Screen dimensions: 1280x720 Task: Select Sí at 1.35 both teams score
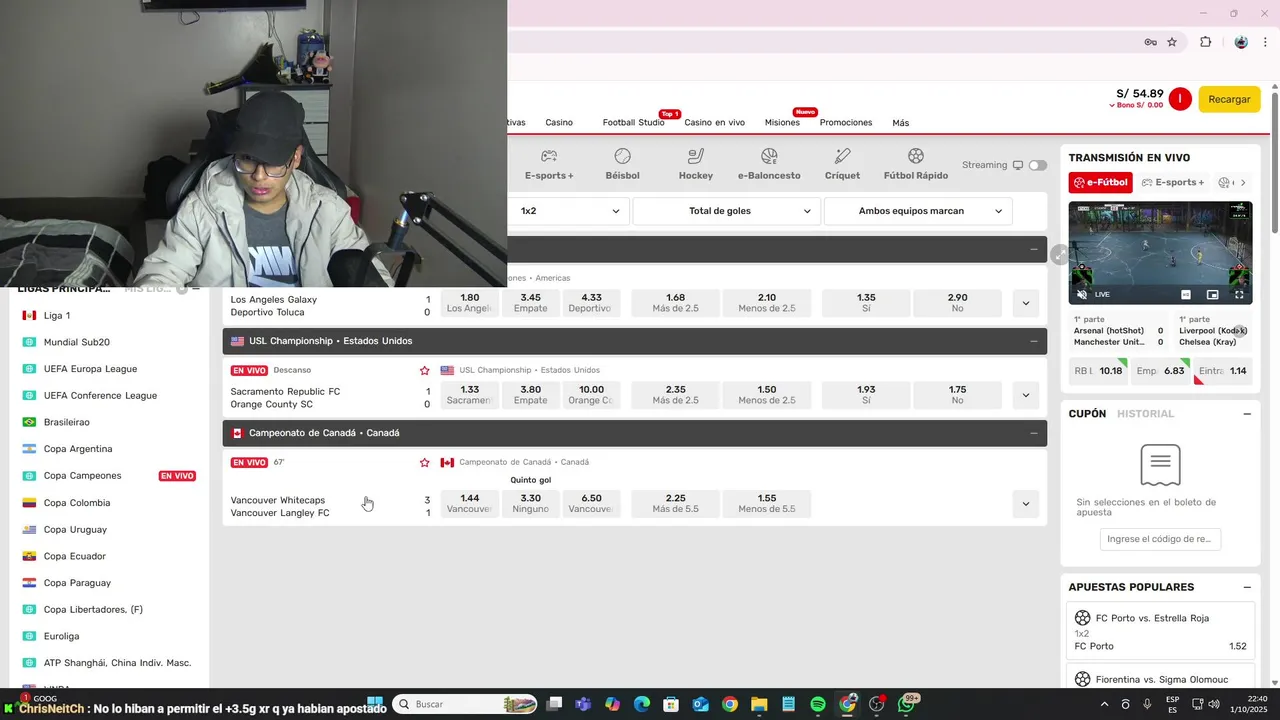tap(866, 303)
